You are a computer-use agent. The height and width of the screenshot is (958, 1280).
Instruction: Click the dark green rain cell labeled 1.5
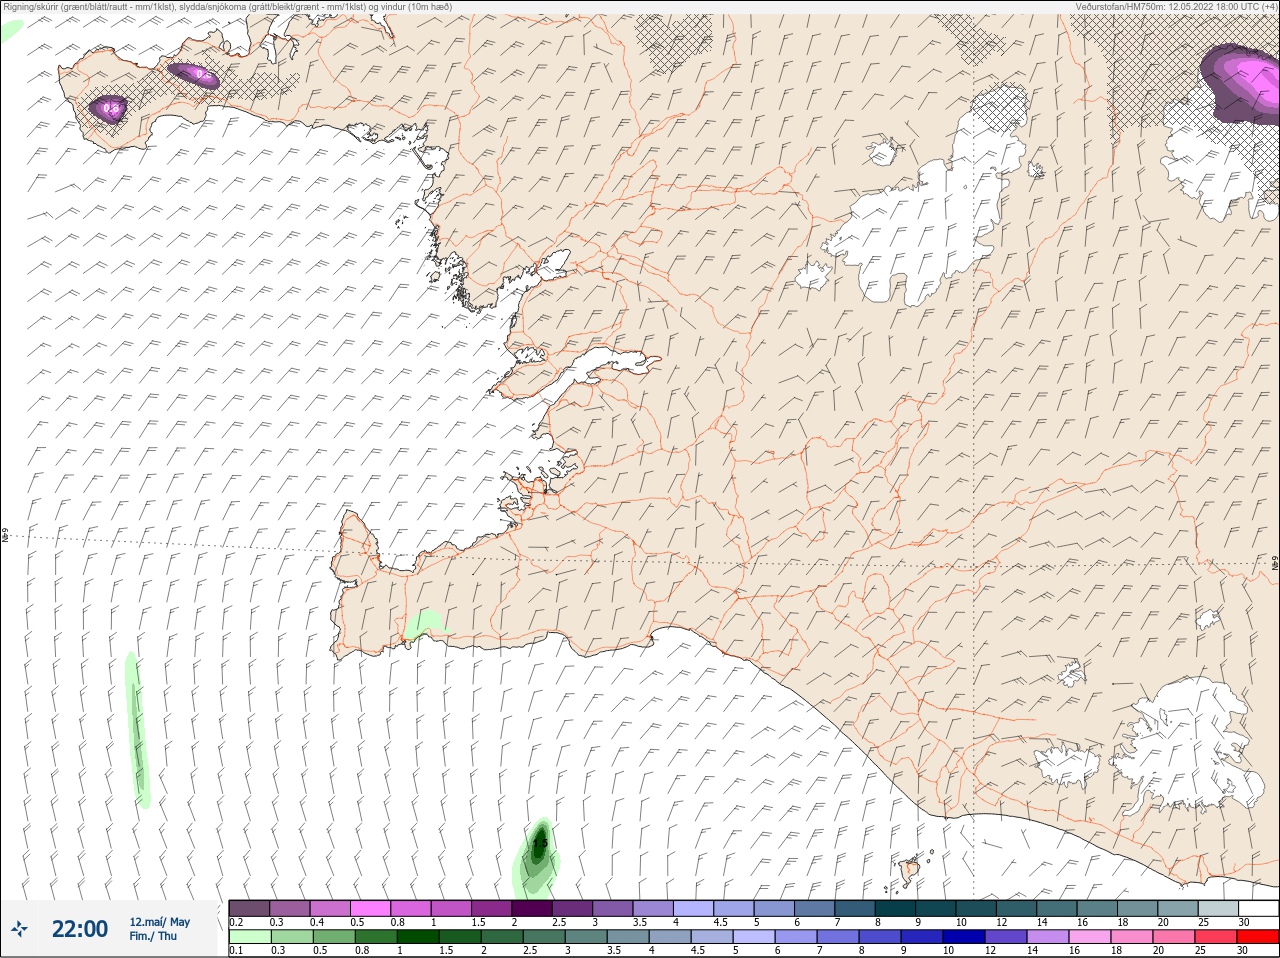(x=540, y=845)
